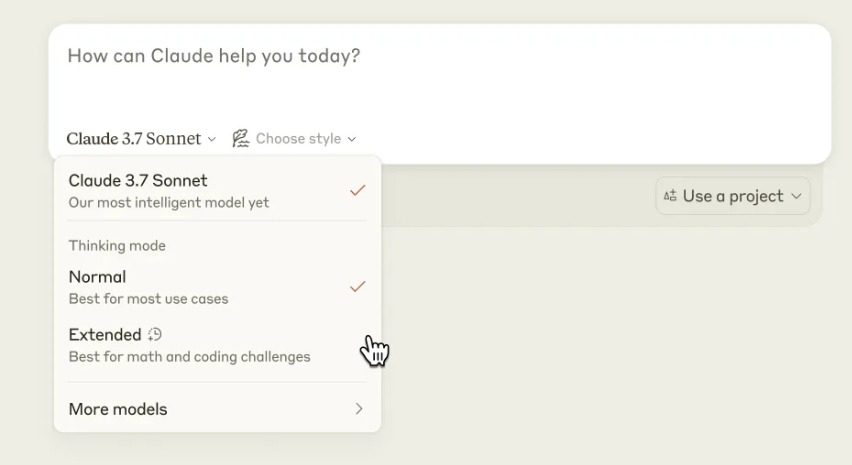
Task: Click the quill style icon
Action: [240, 139]
